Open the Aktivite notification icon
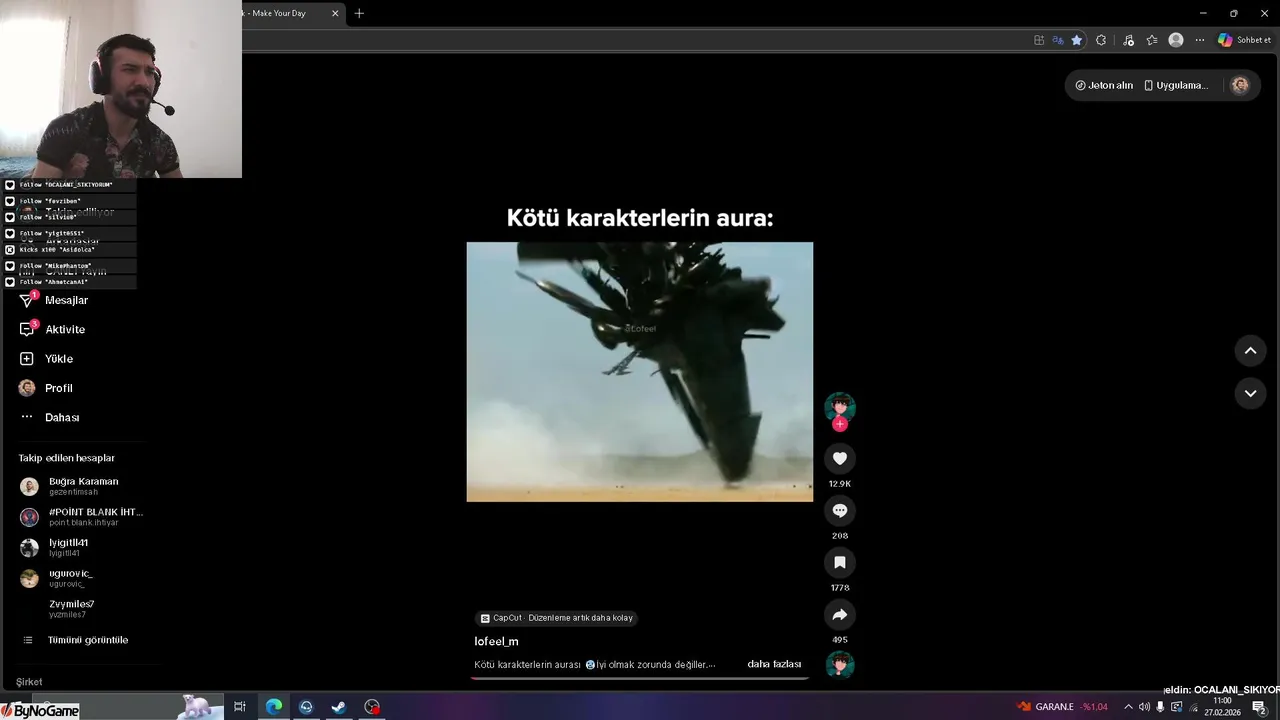 click(x=27, y=329)
